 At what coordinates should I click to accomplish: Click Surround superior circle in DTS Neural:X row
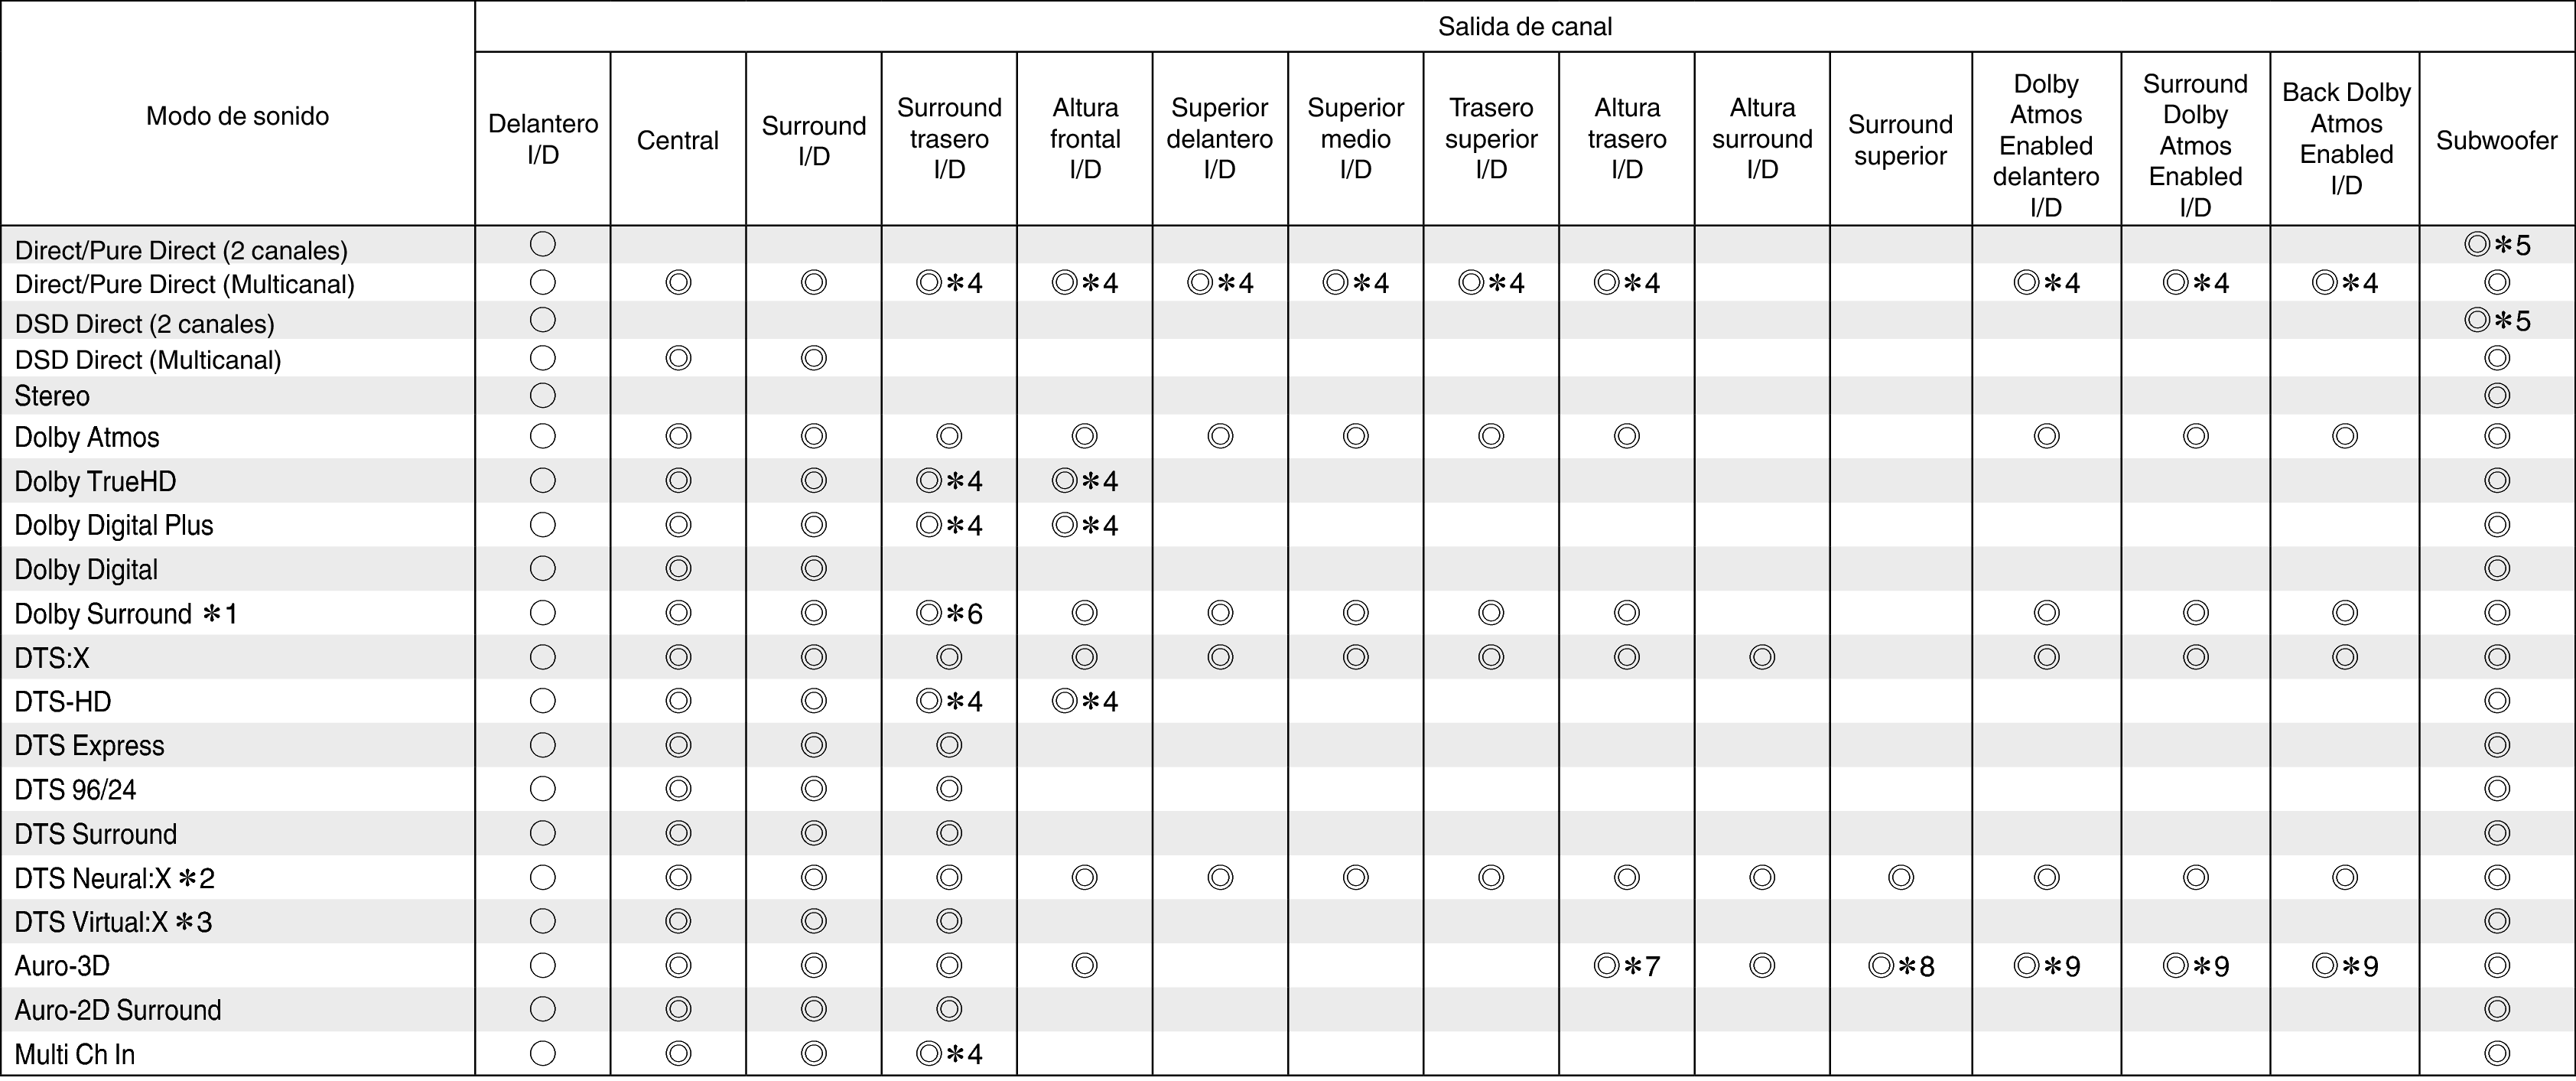1901,878
